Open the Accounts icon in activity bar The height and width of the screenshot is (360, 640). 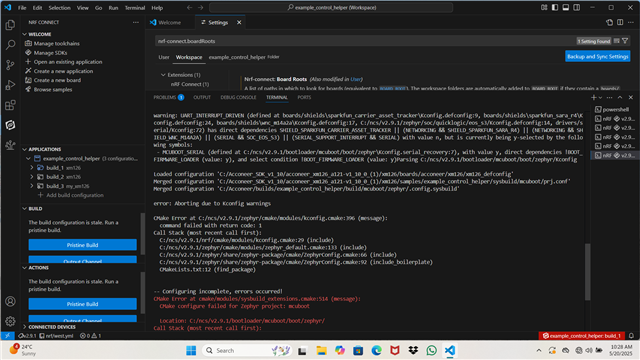pos(10,302)
